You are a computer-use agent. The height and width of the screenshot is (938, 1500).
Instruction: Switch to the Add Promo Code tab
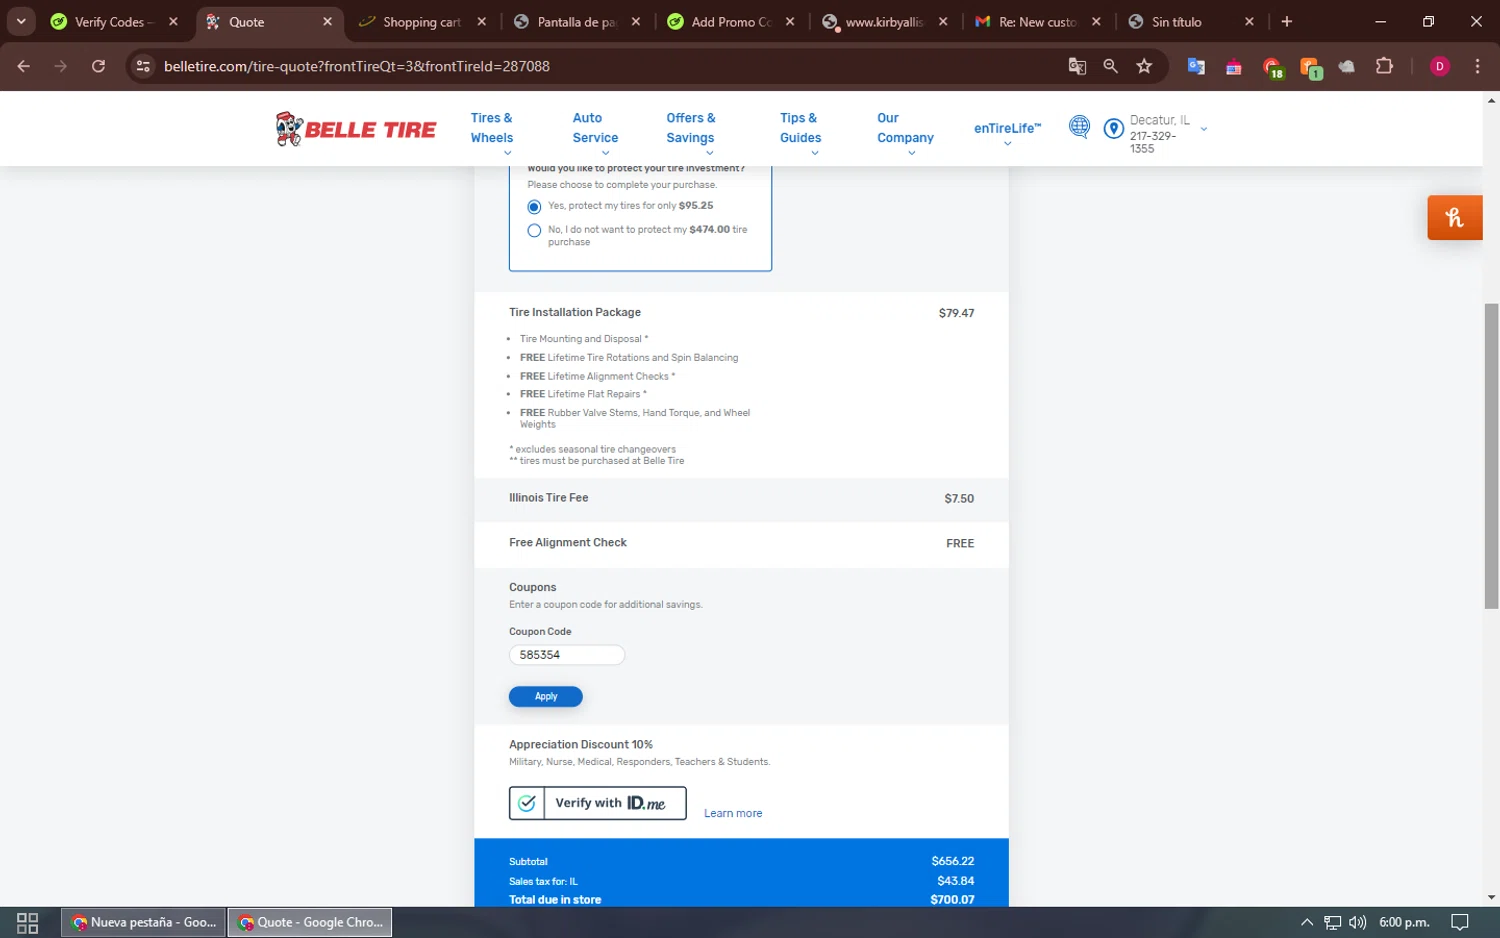pos(731,21)
